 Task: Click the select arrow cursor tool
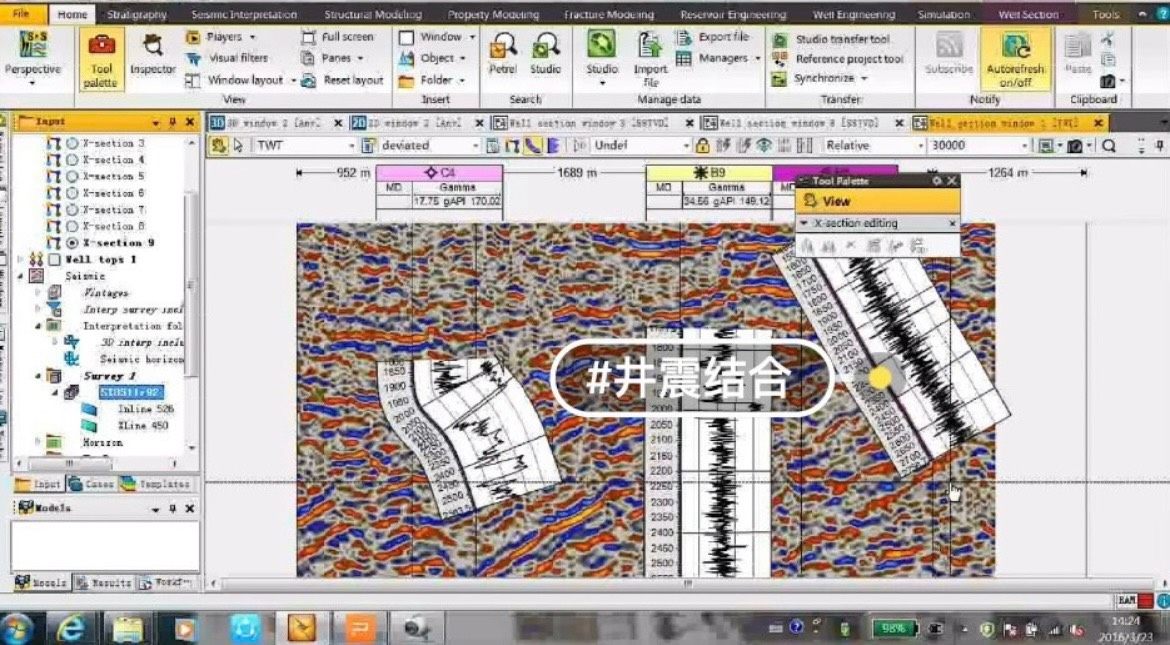(239, 146)
